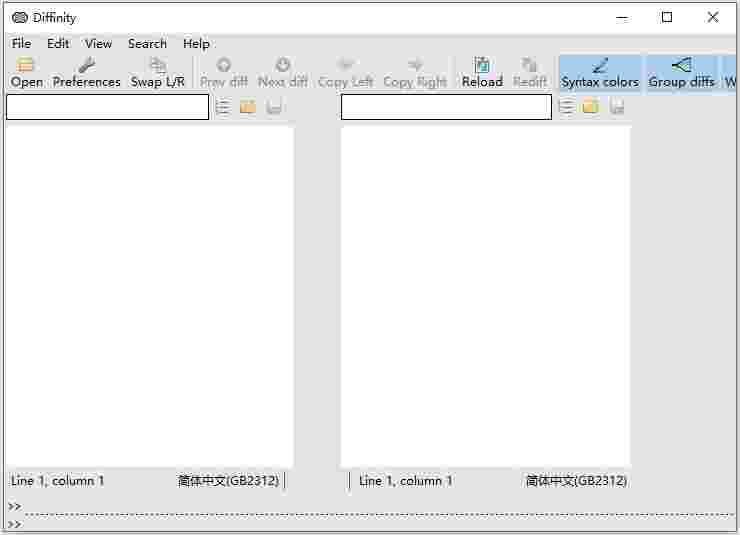740x535 pixels.
Task: Click Copy Left toolbar button
Action: click(x=345, y=72)
